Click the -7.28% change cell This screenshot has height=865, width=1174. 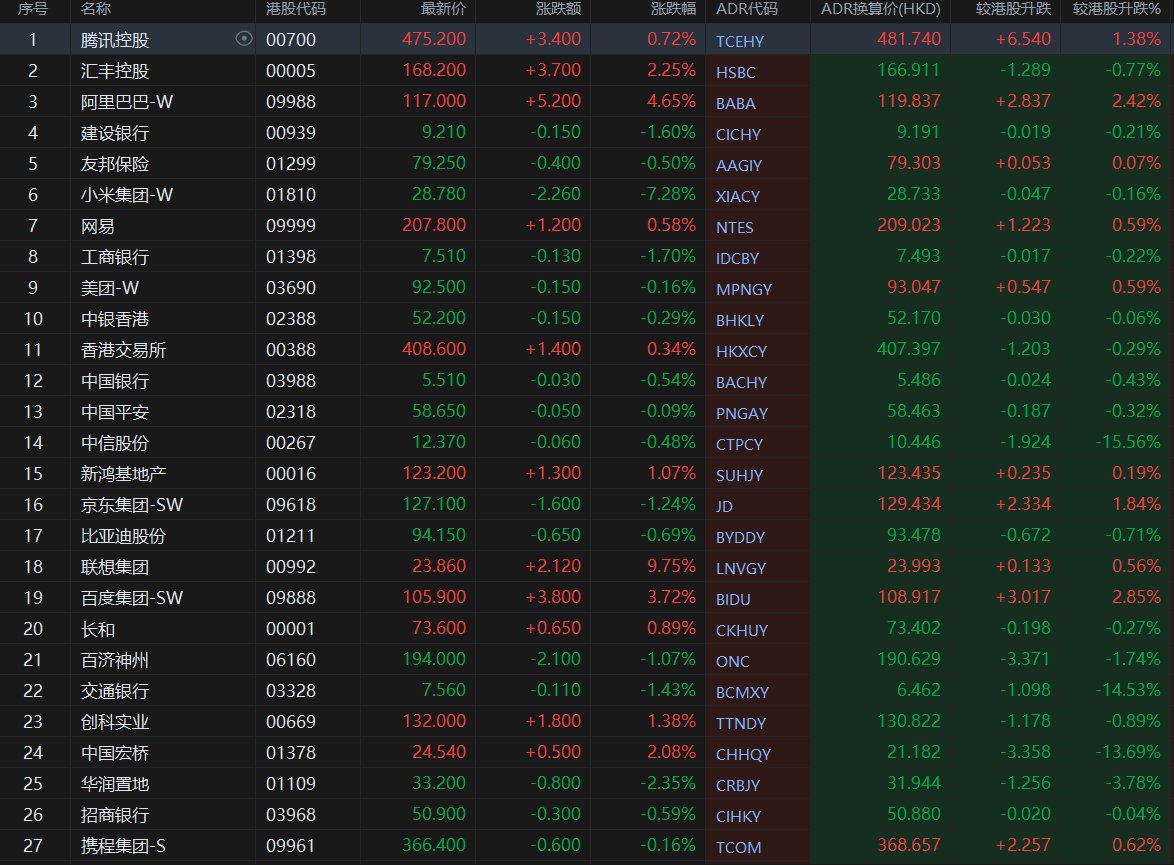point(668,194)
